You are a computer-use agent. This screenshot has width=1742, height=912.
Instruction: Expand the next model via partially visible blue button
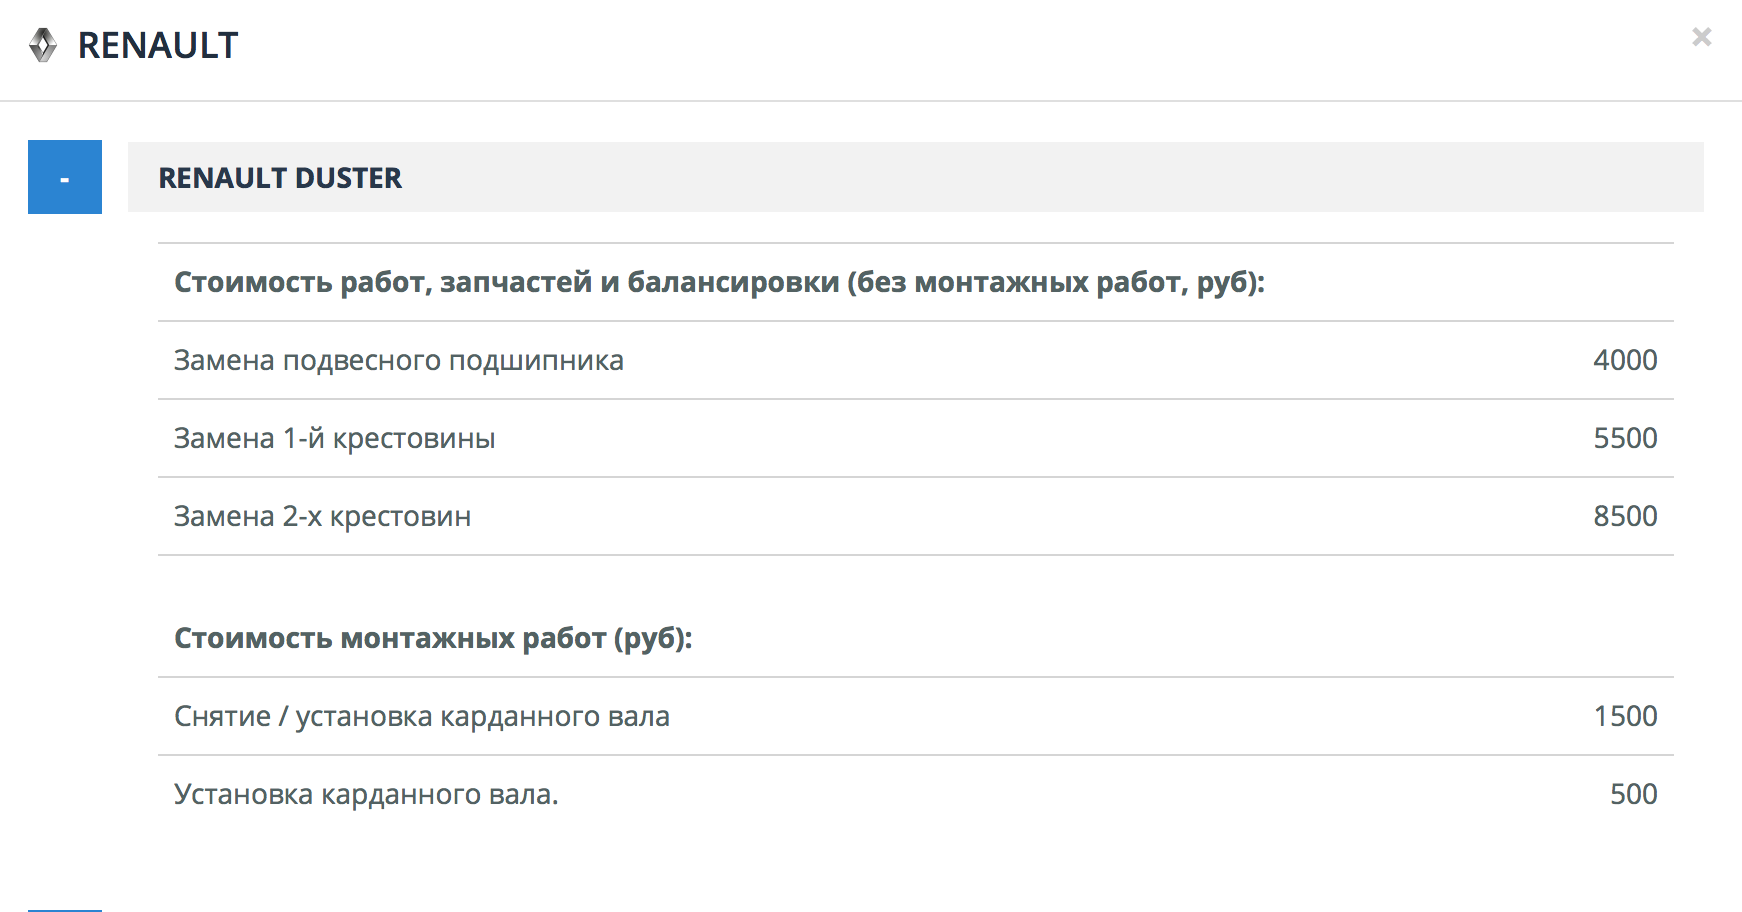point(65,909)
